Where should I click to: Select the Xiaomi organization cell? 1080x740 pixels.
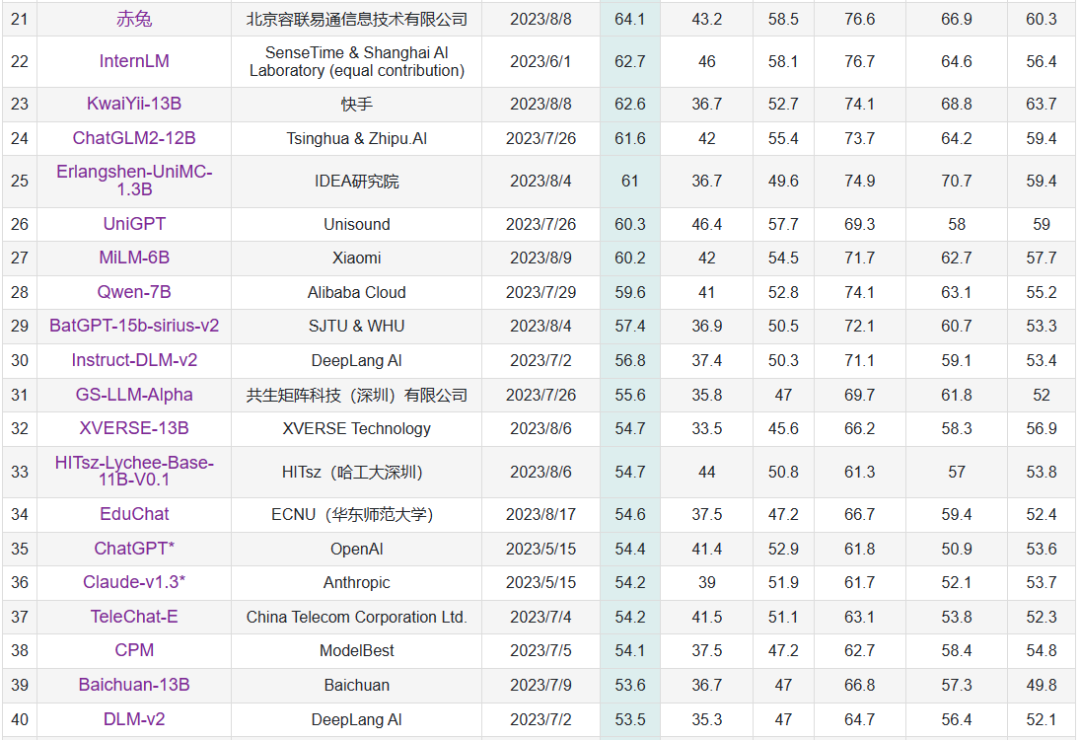(x=357, y=258)
